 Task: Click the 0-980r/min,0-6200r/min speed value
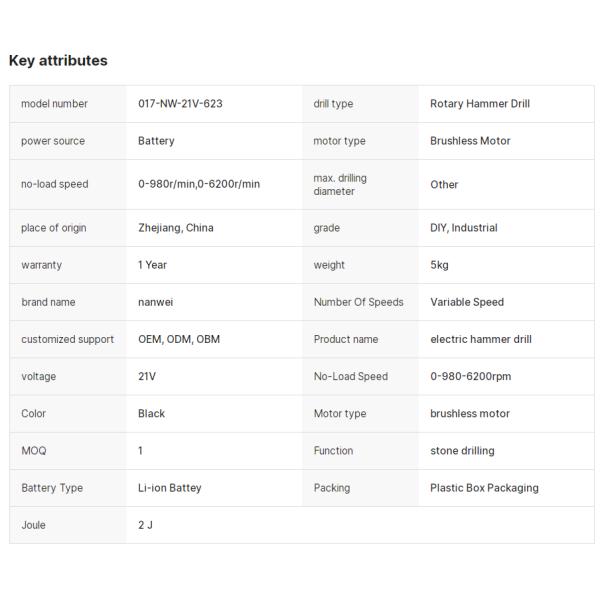point(199,184)
